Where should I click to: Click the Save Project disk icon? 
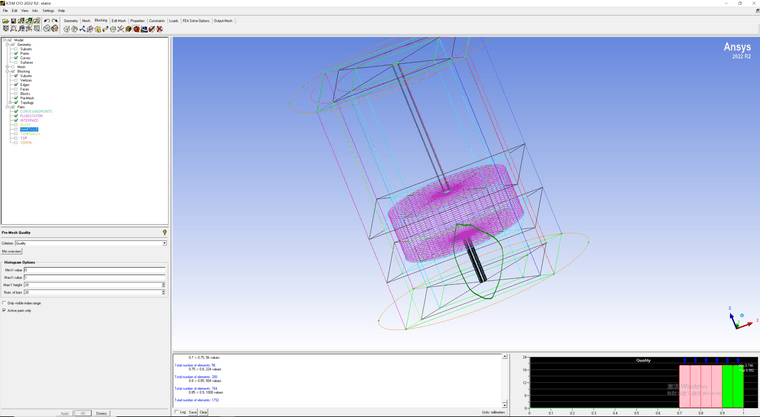click(x=13, y=21)
